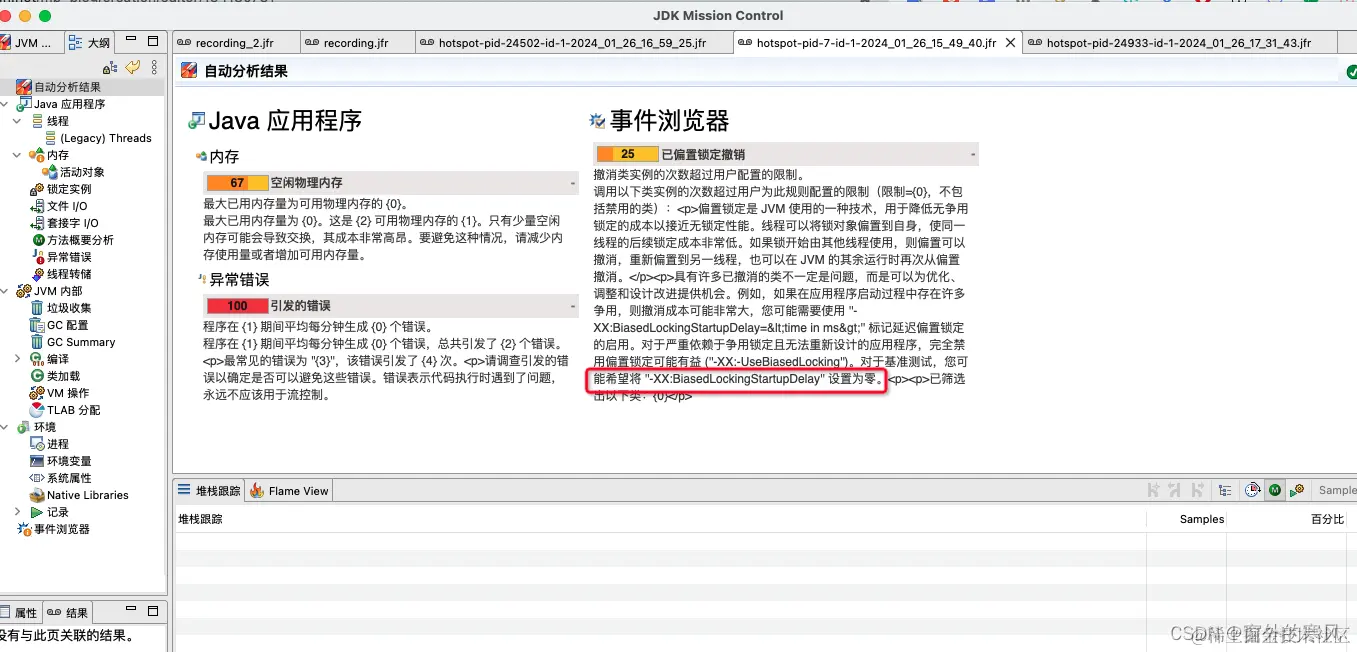Open 环境变量 page
Image resolution: width=1357 pixels, height=652 pixels.
click(69, 461)
